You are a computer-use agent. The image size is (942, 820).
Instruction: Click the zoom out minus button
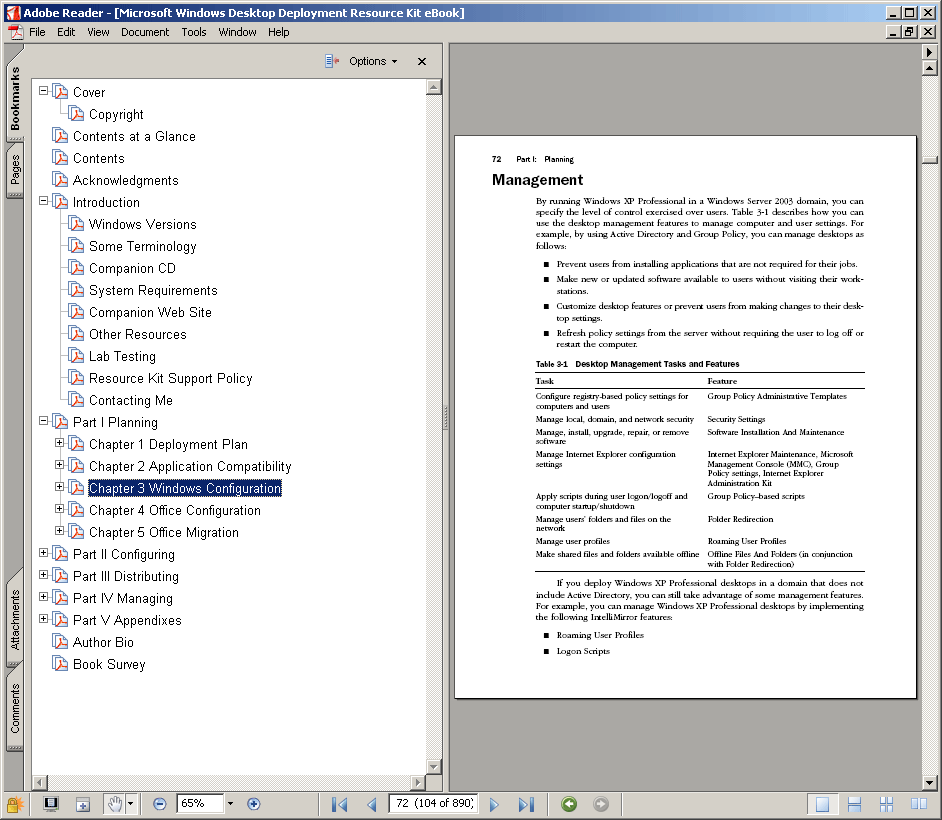click(159, 804)
